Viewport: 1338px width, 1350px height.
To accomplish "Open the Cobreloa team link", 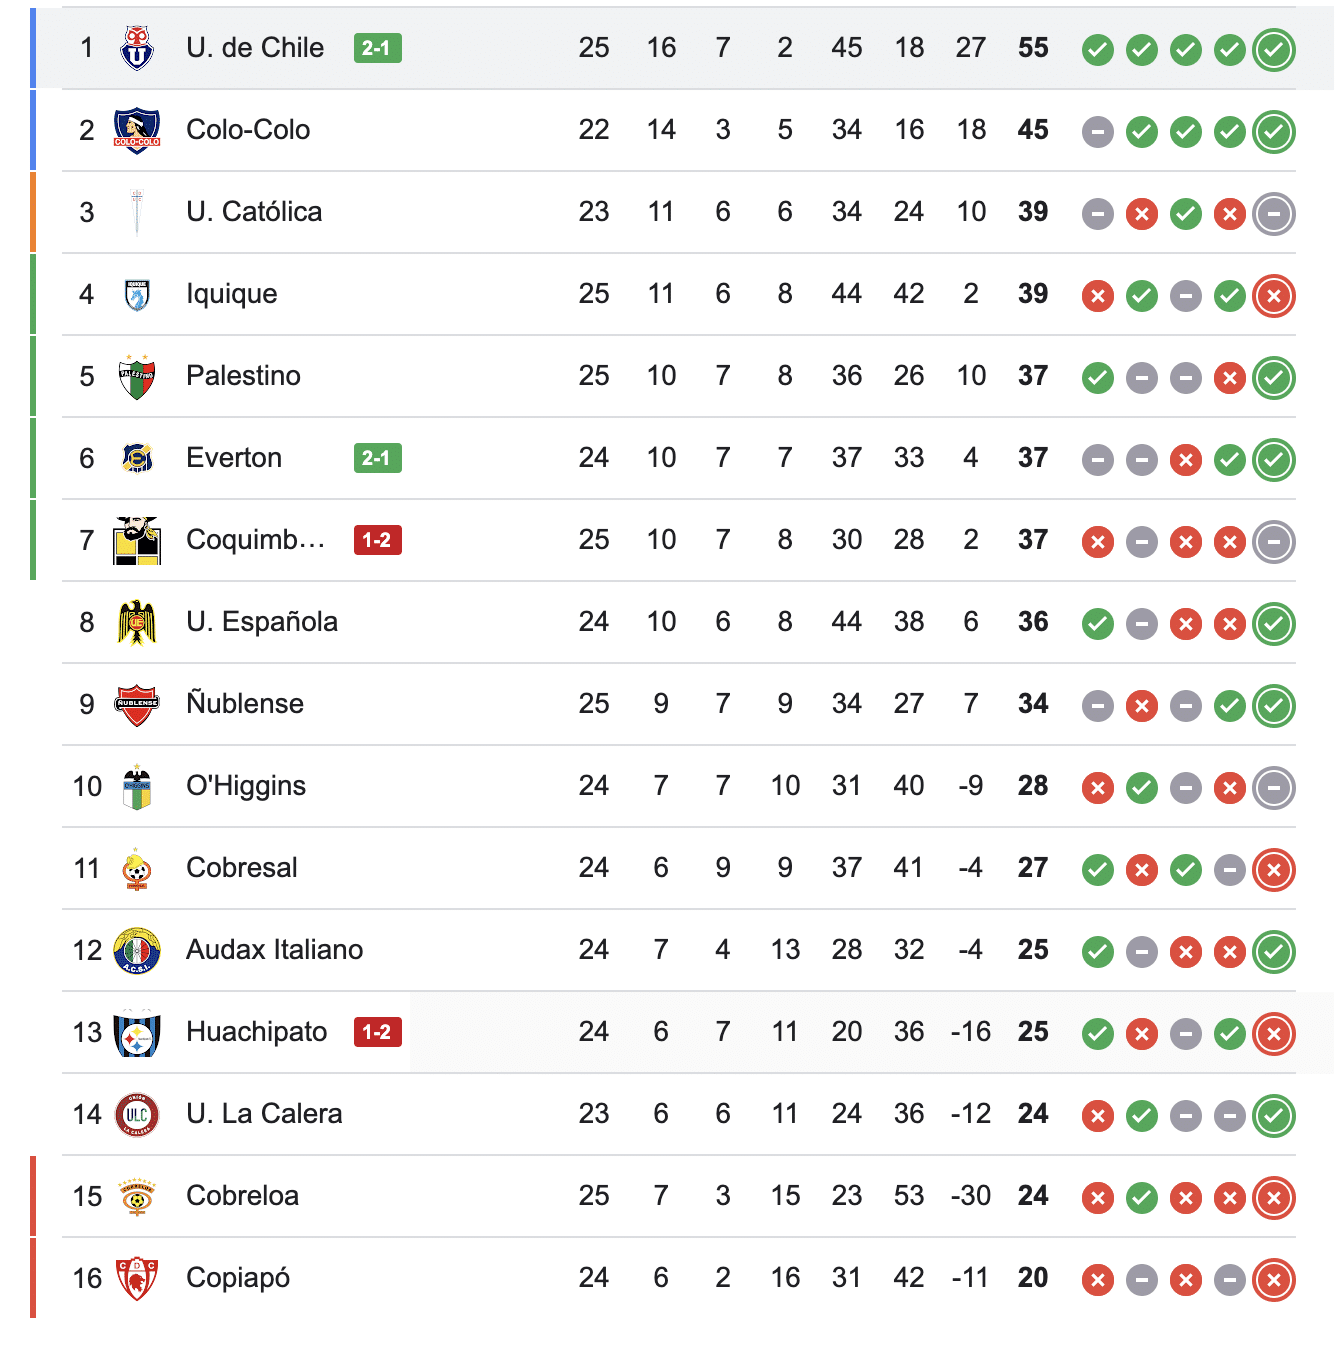I will click(x=242, y=1196).
